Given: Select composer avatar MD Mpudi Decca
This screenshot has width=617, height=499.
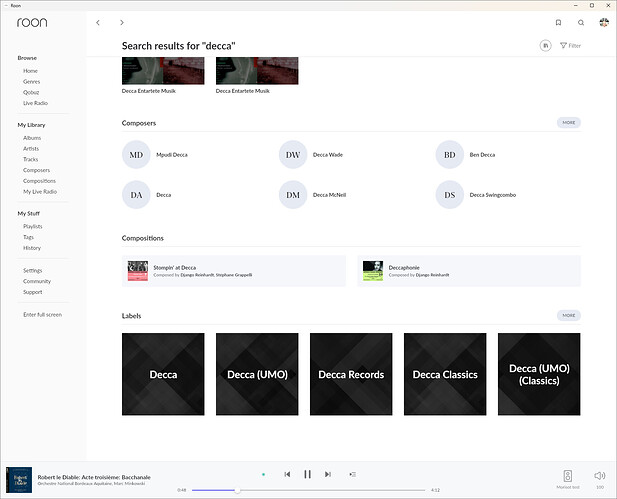Looking at the screenshot, I should pyautogui.click(x=136, y=155).
